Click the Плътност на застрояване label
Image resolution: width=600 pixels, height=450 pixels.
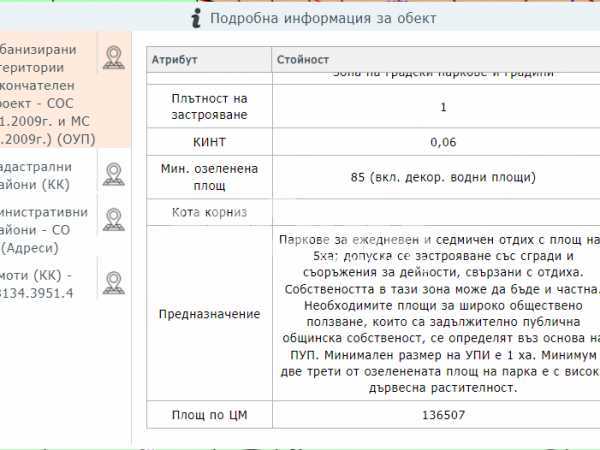[x=209, y=106]
